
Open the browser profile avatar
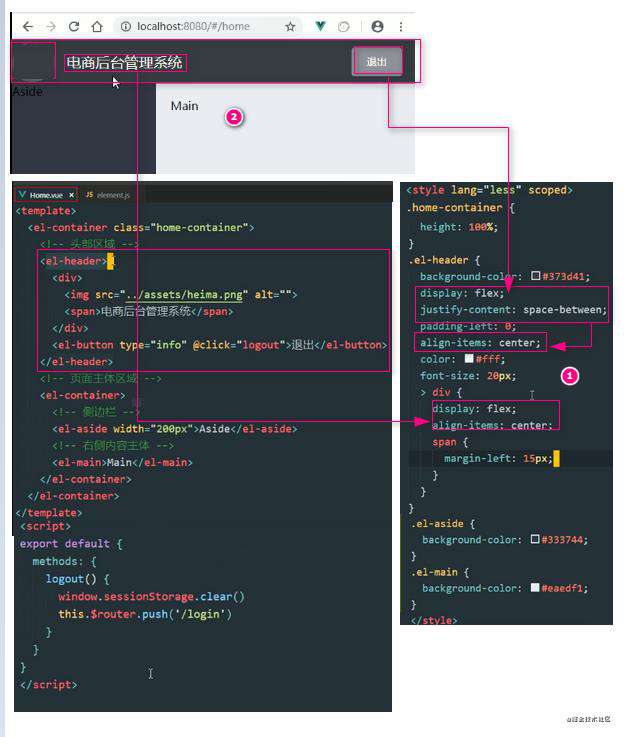point(377,26)
